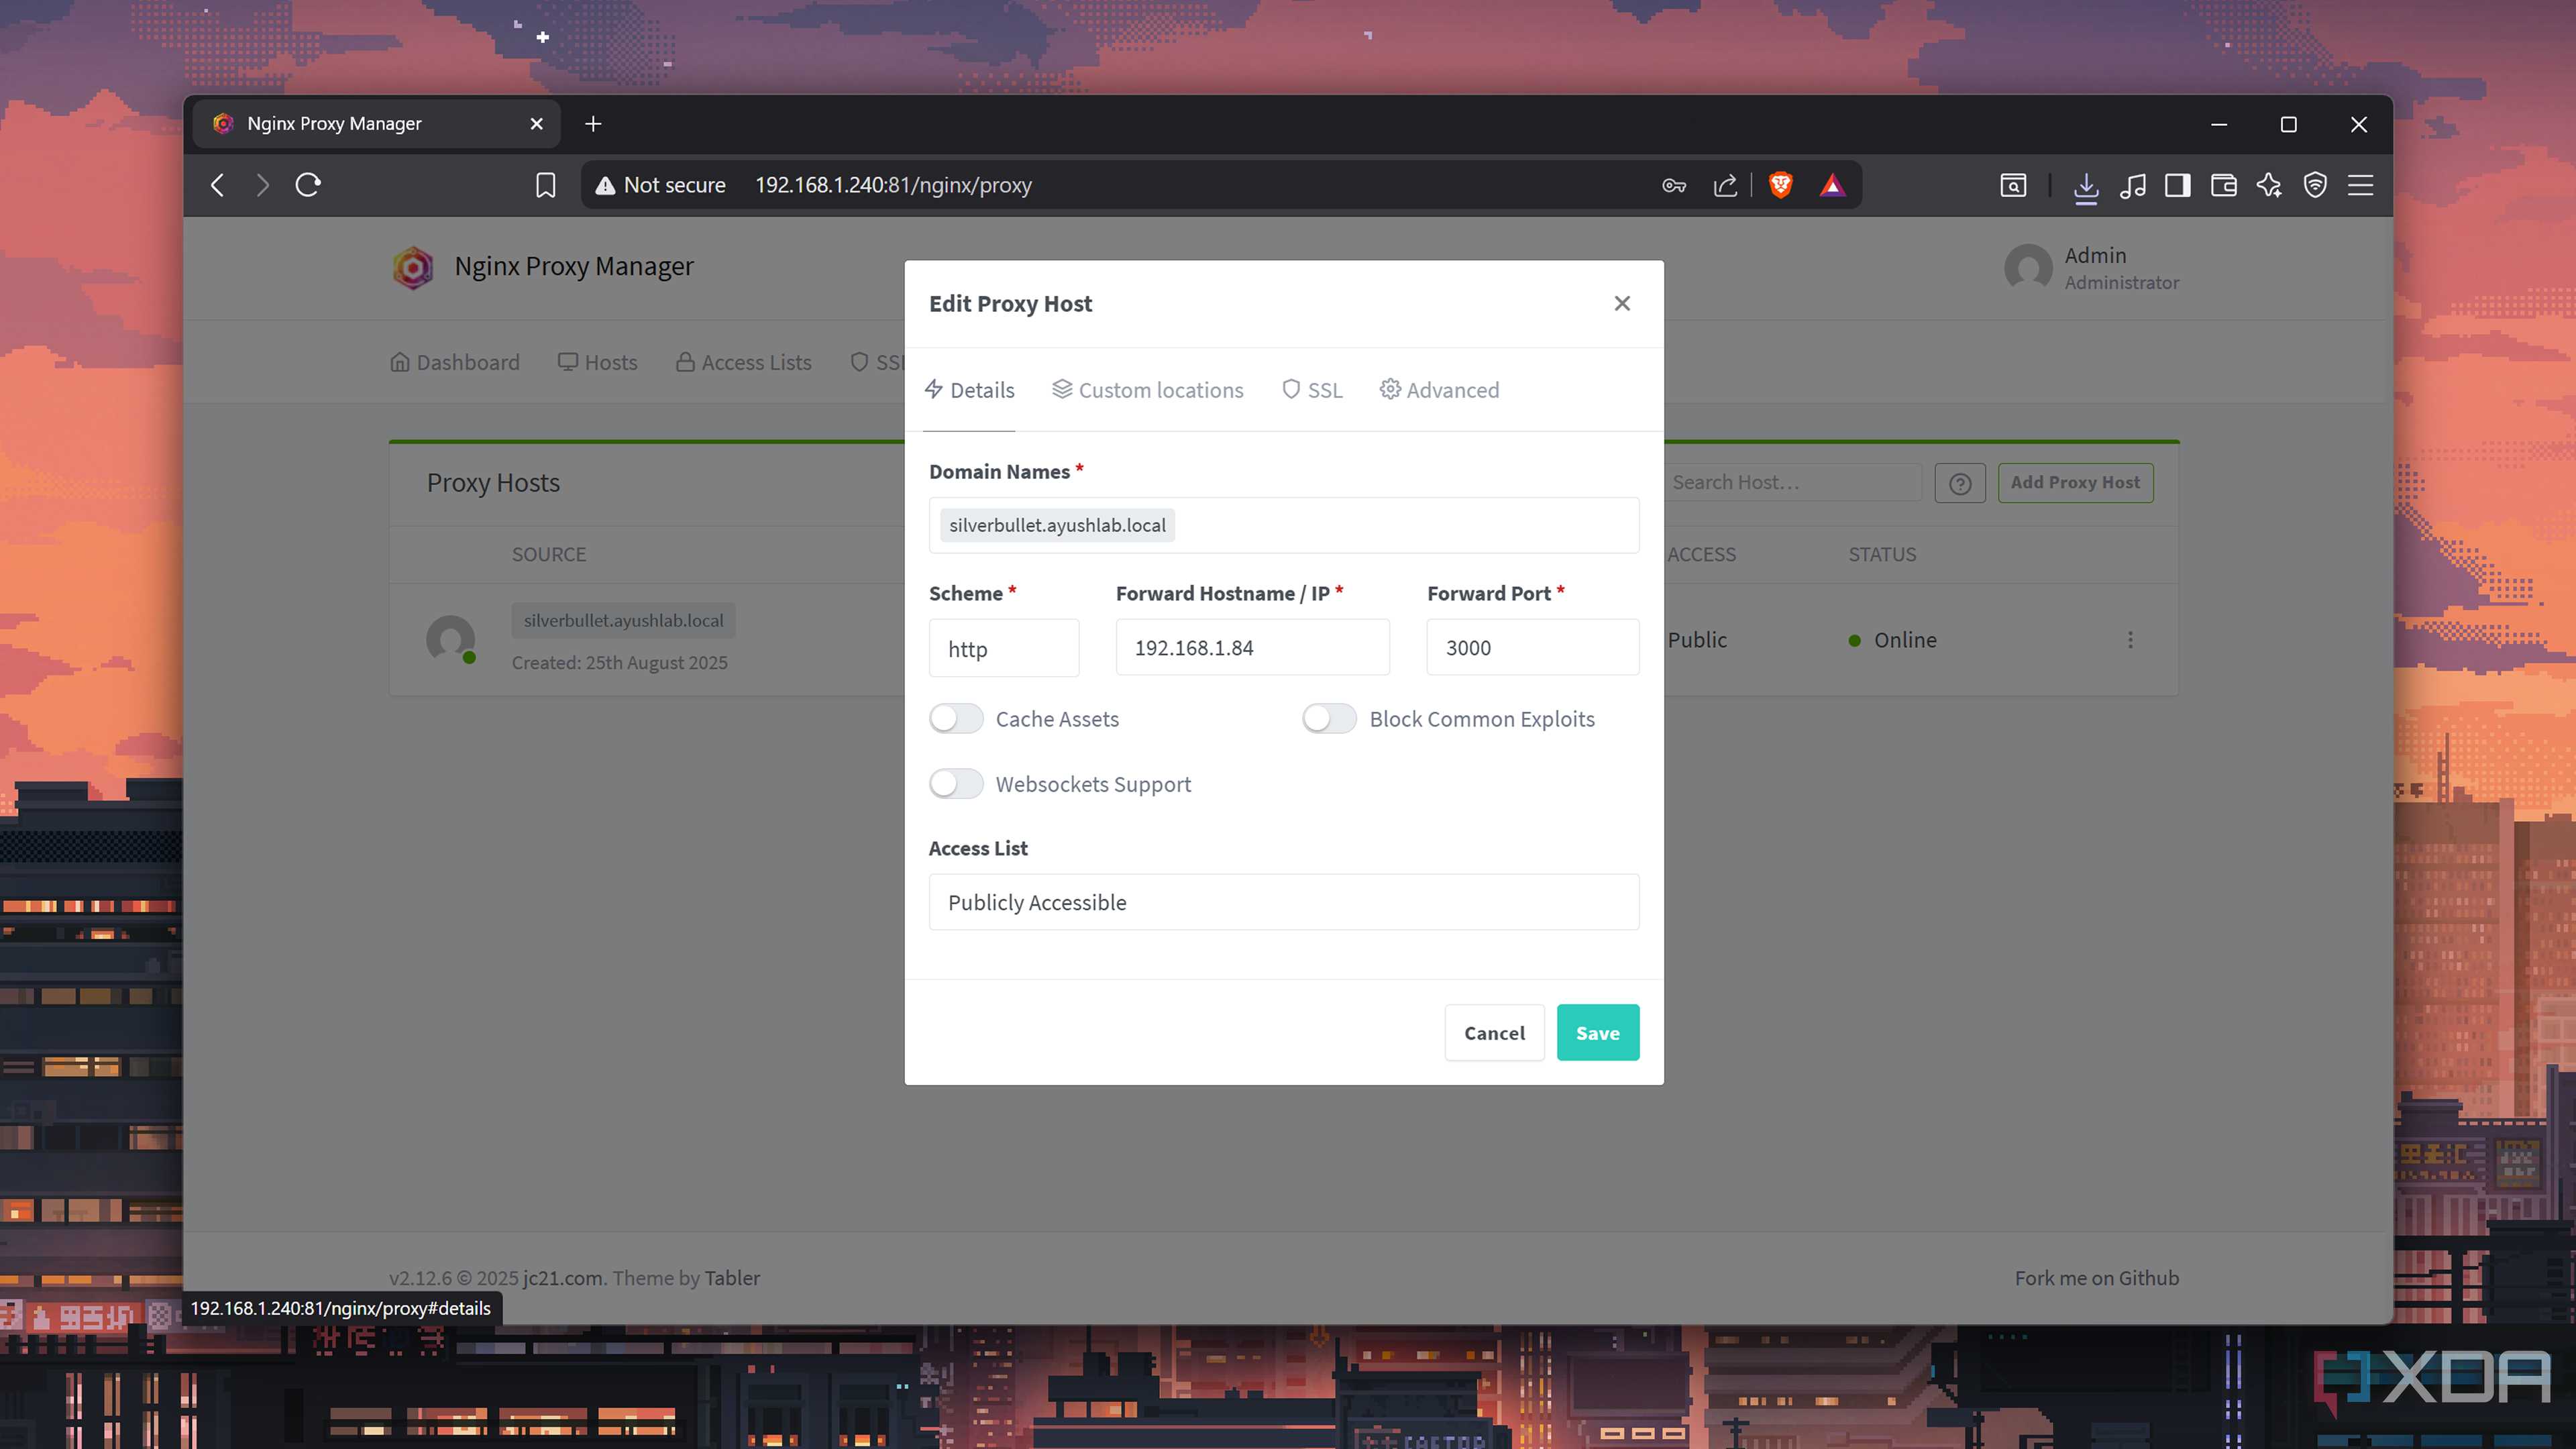Enable Block Common Exploits

1329,718
